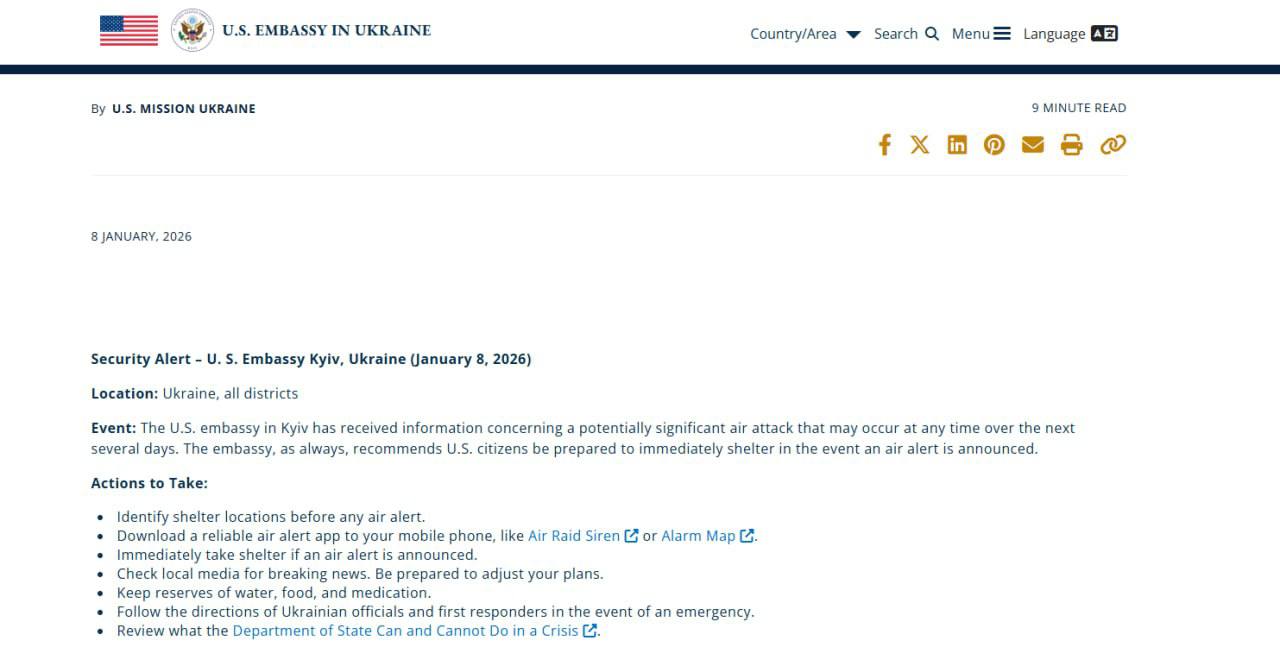Share the alert on X
The width and height of the screenshot is (1280, 653).
point(920,145)
